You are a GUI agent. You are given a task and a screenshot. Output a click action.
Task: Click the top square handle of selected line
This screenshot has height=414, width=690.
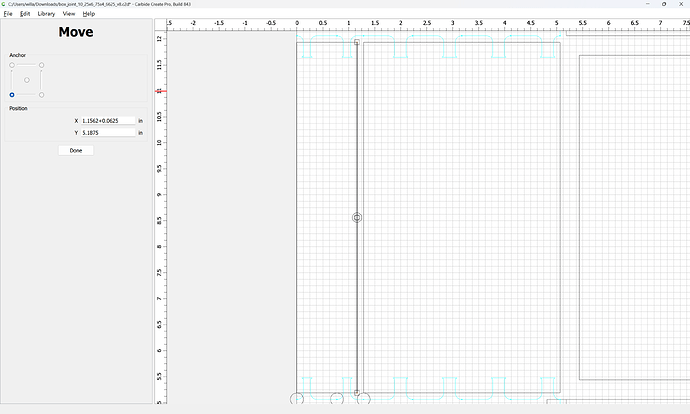(357, 42)
